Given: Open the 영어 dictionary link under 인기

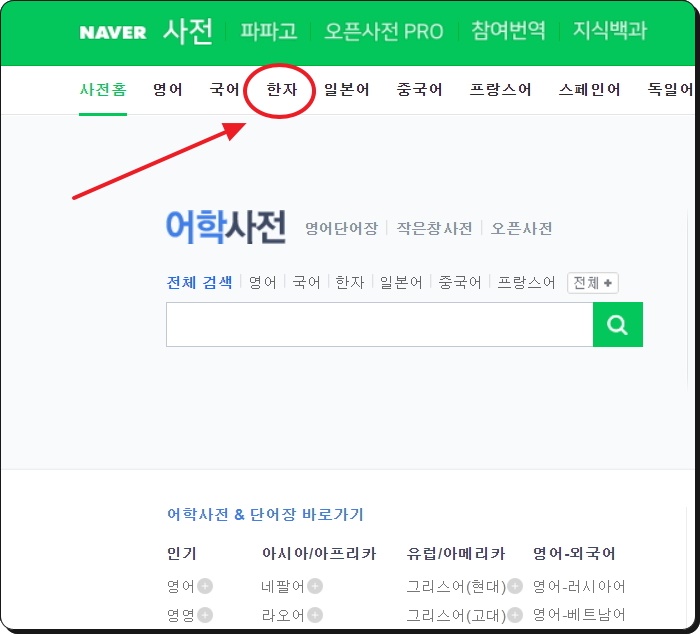Looking at the screenshot, I should tap(181, 586).
